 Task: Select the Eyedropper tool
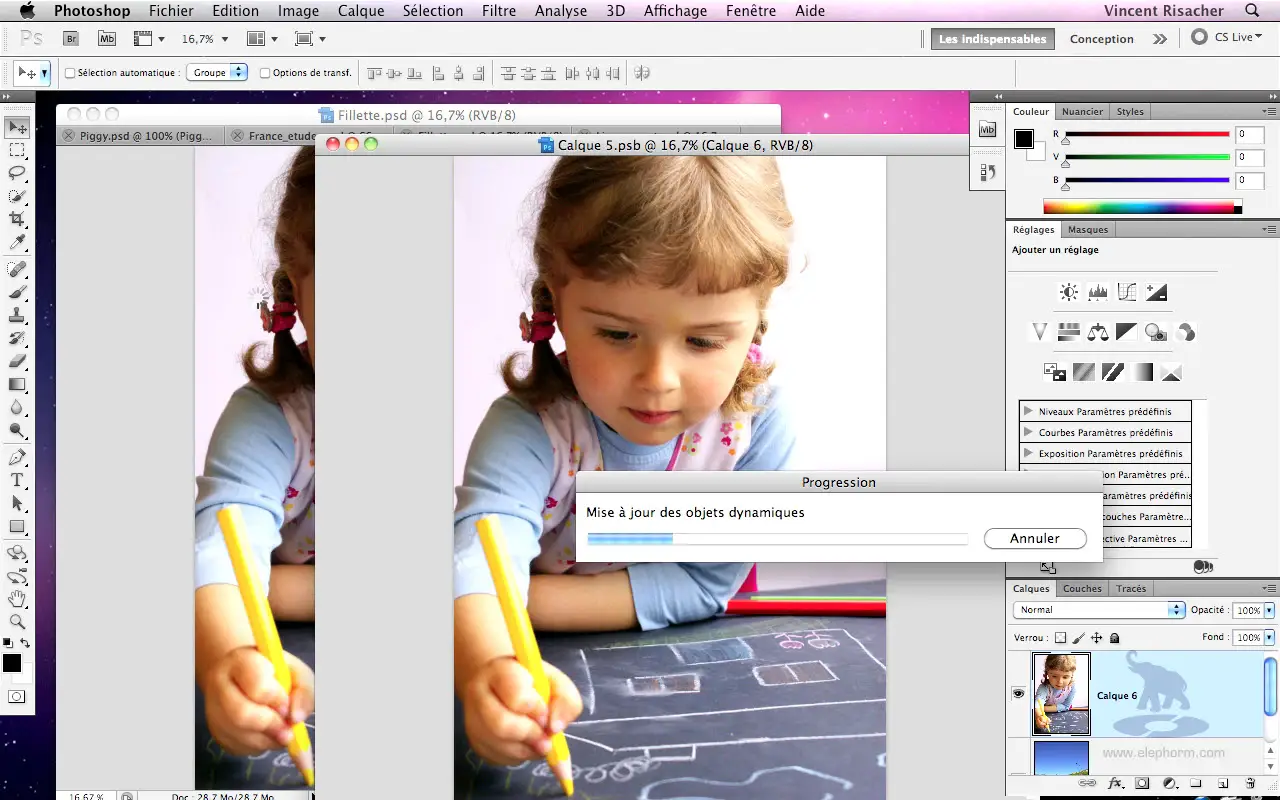[x=18, y=243]
